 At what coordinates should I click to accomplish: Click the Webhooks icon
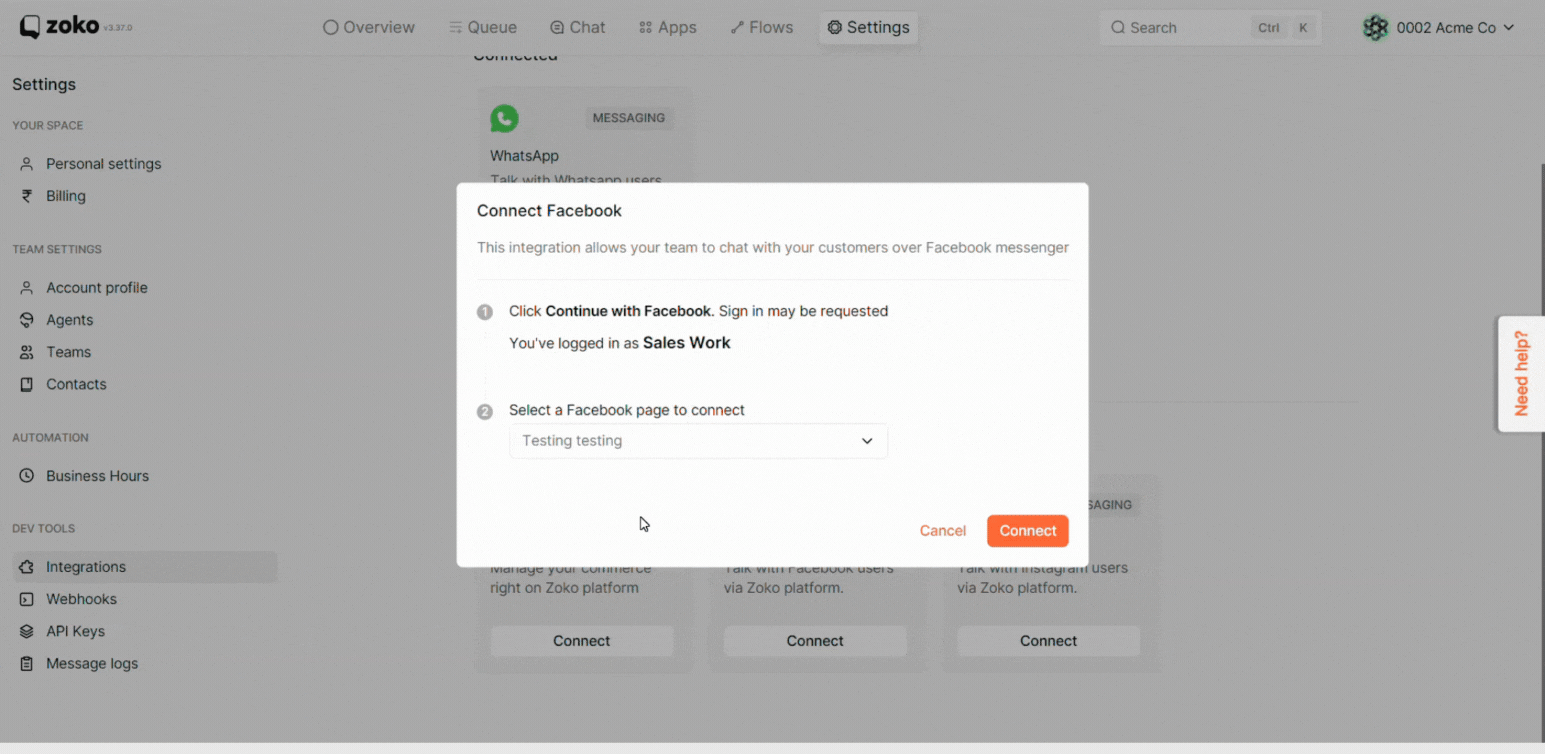27,599
